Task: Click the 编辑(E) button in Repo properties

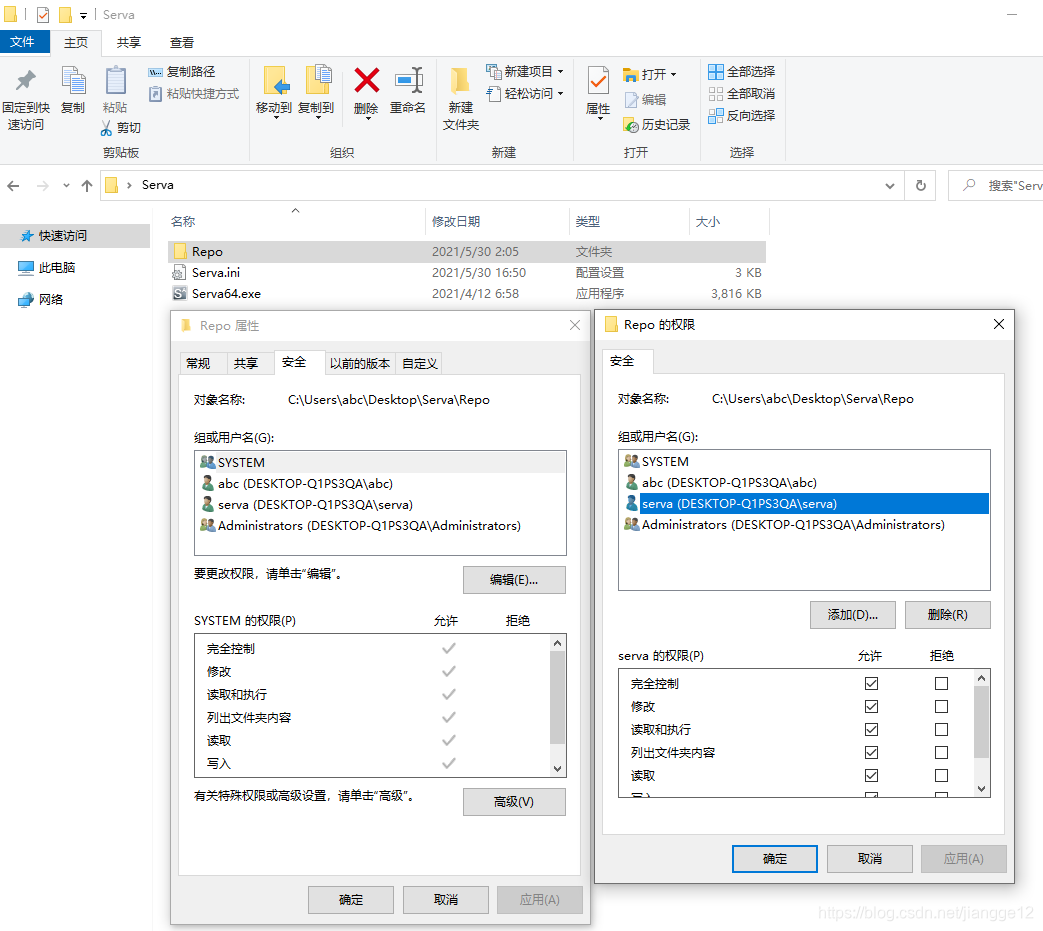Action: click(x=514, y=580)
